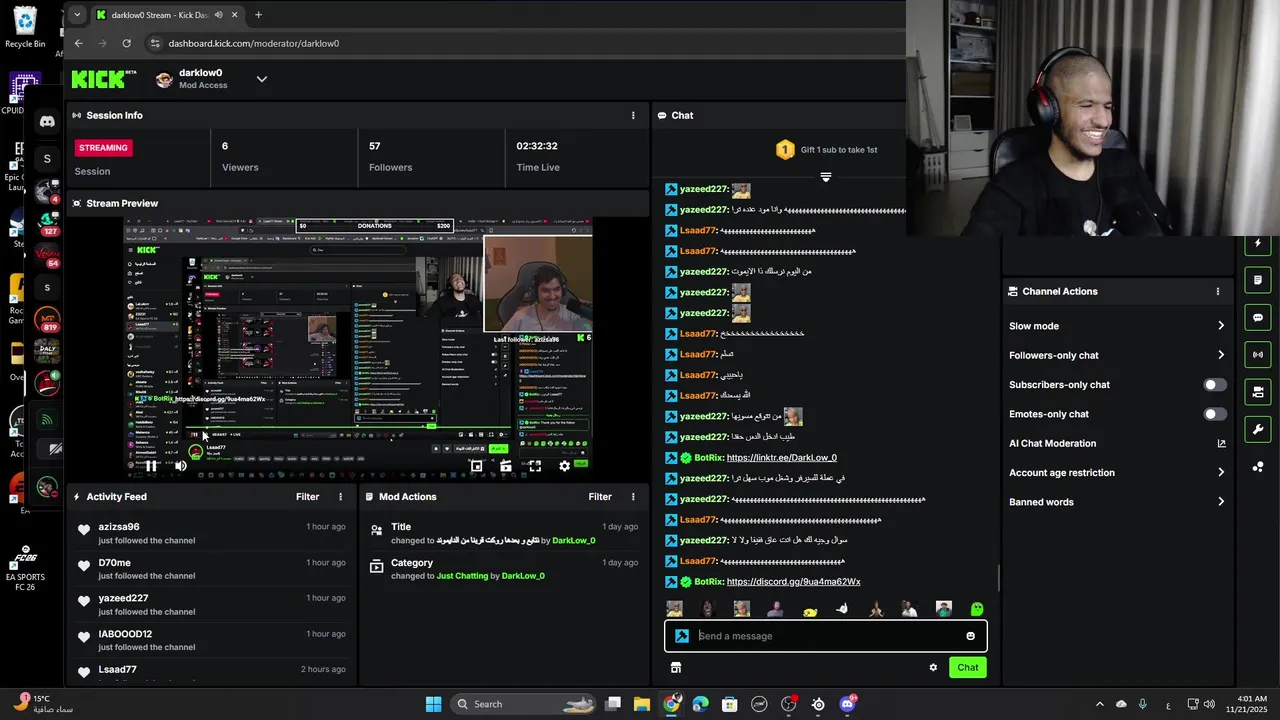Open Discord from the taskbar
This screenshot has height=720, width=1280.
click(848, 704)
